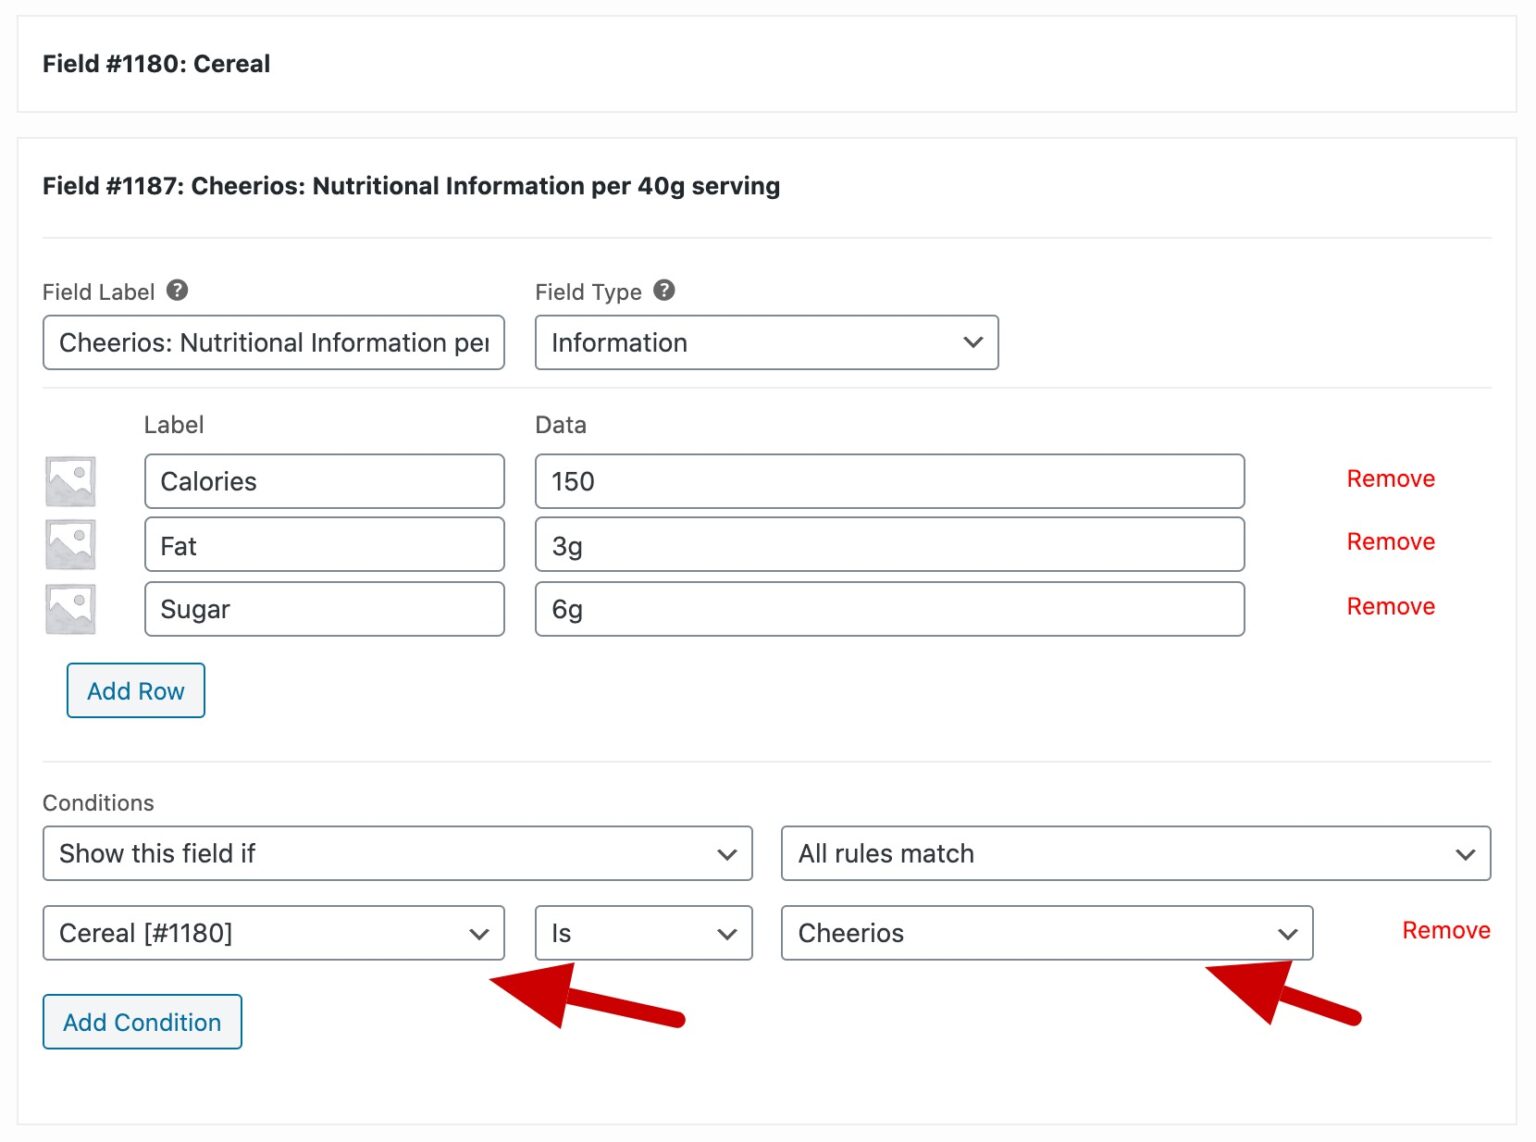Screen dimensions: 1536x1142
Task: Open the 'Is' operator dropdown
Action: pos(643,933)
